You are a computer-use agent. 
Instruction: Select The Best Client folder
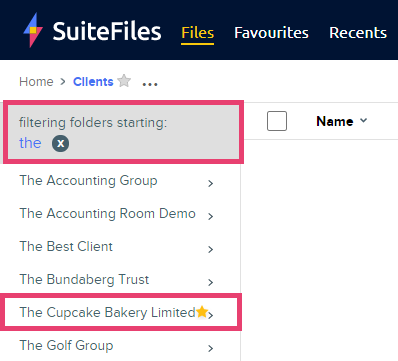(66, 246)
